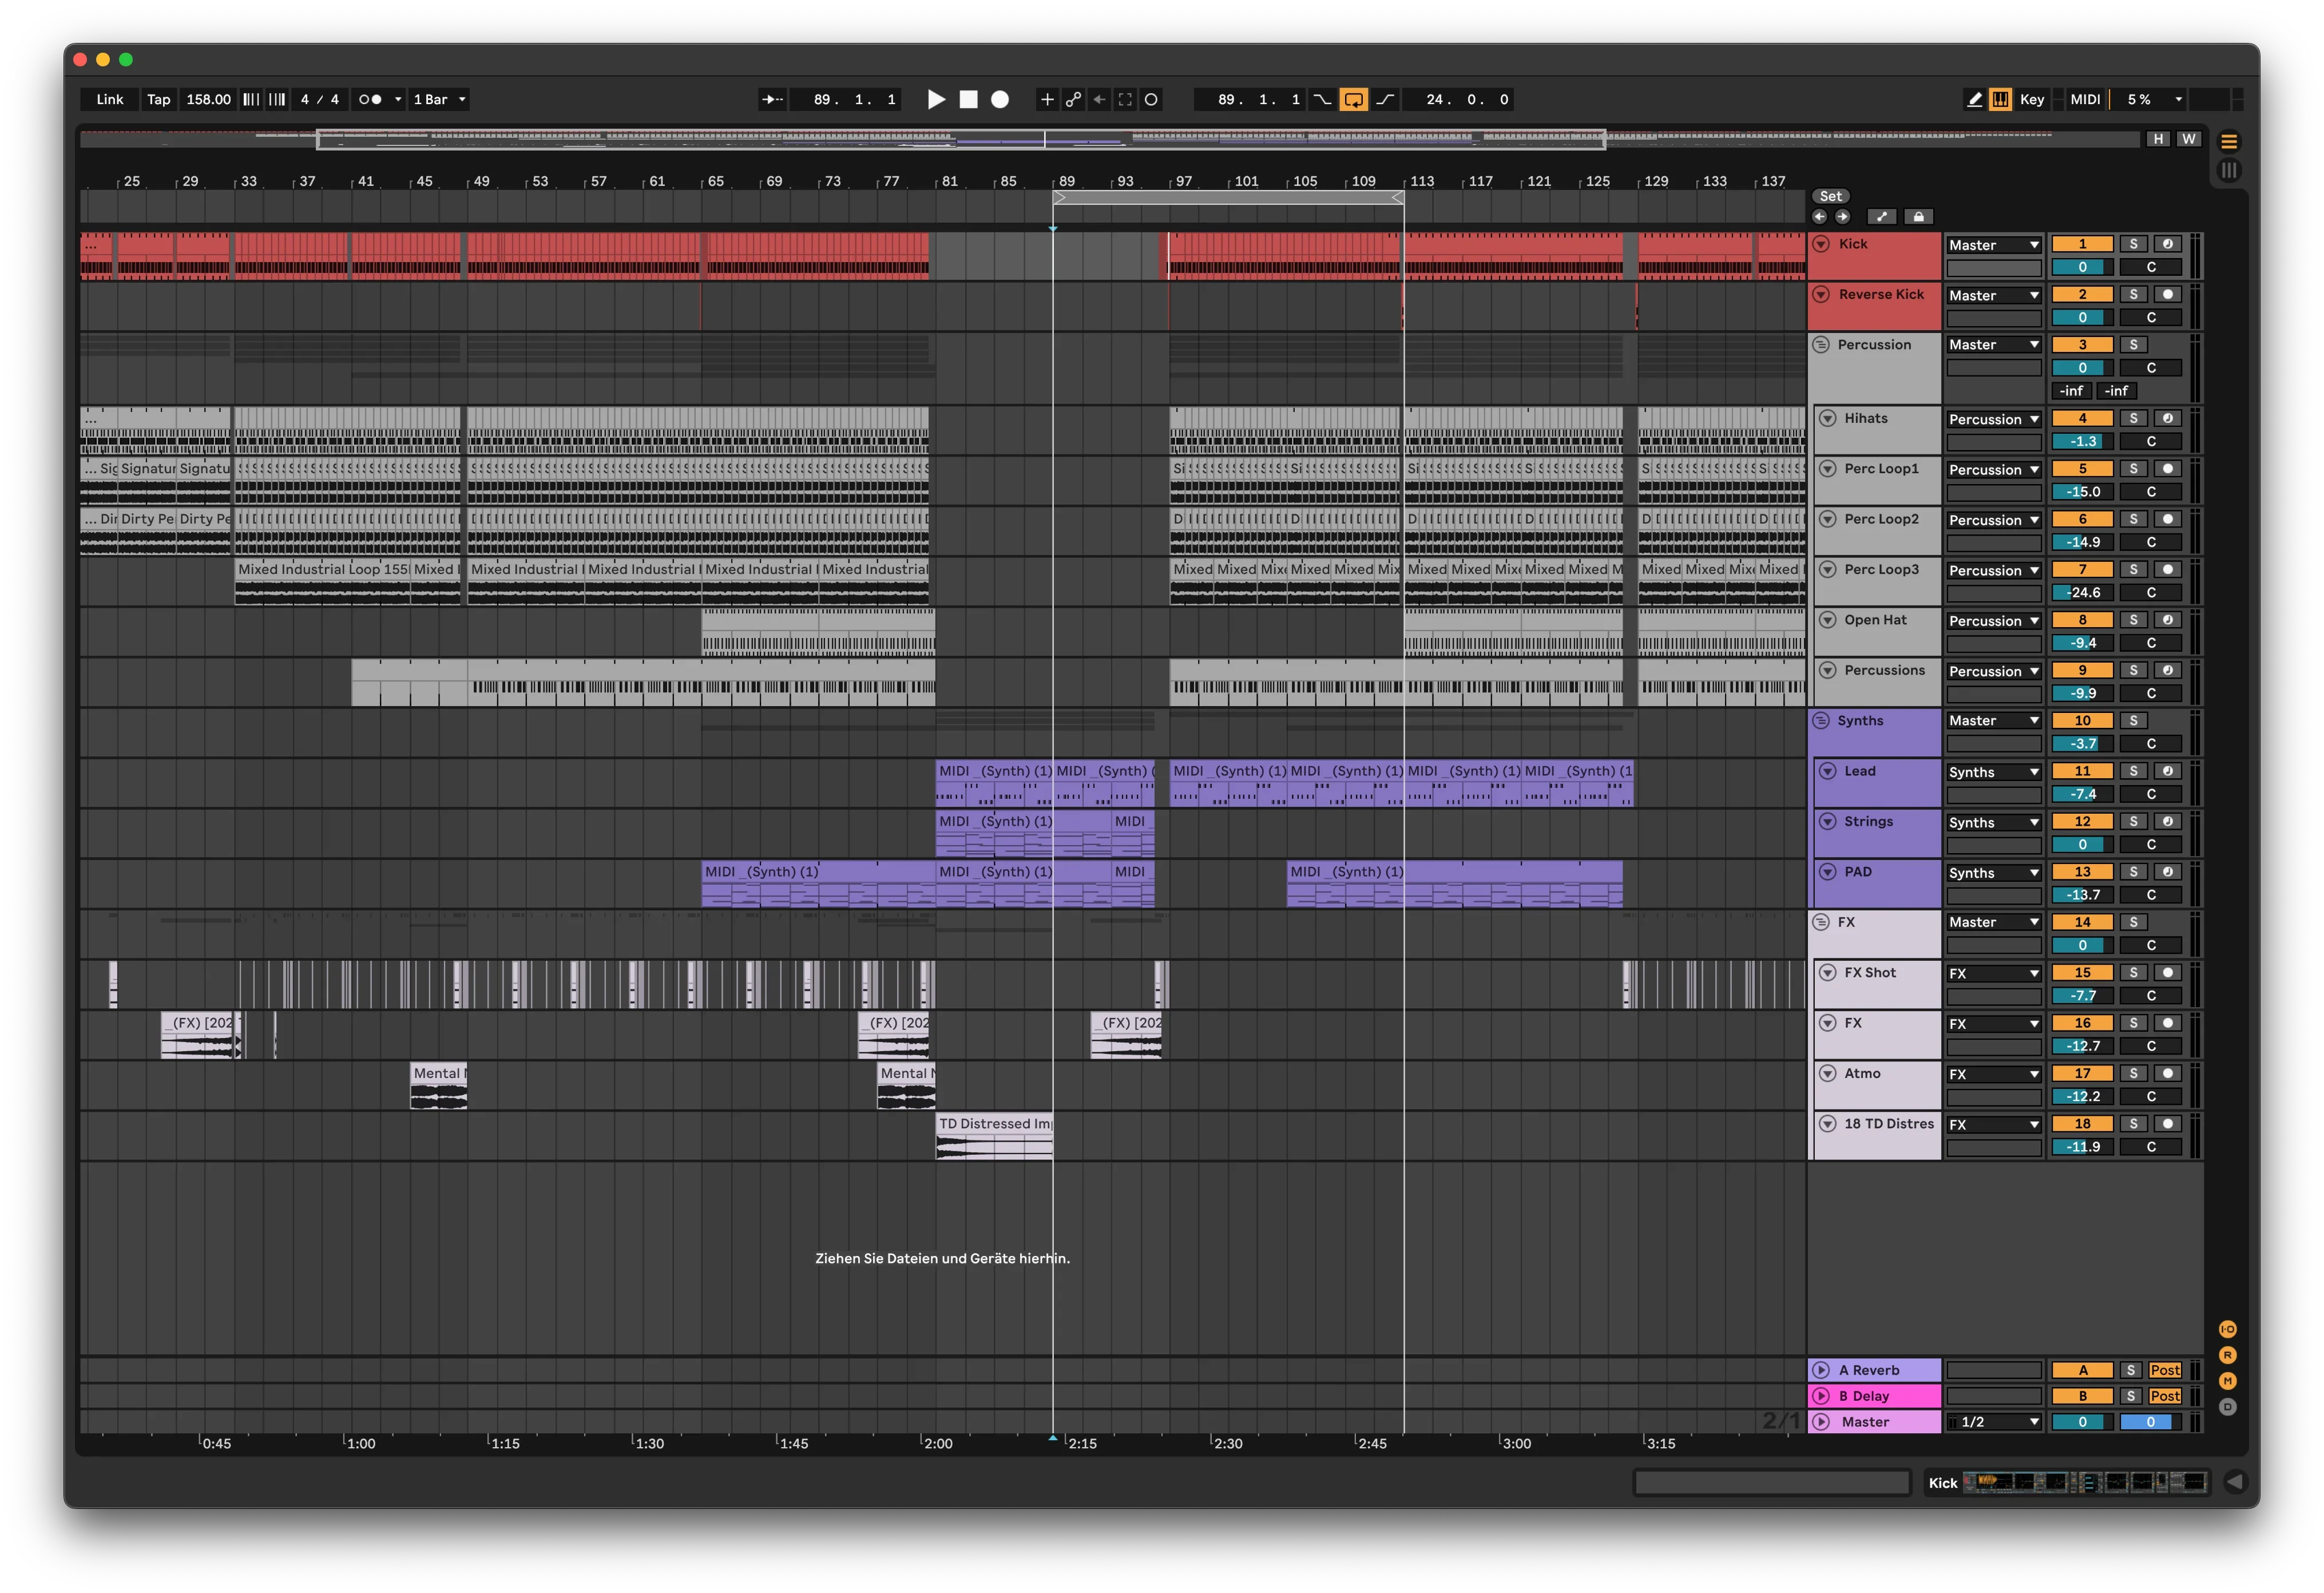The width and height of the screenshot is (2324, 1593).
Task: Click the MIDI Arrangement Overdub plus button
Action: 1047,99
